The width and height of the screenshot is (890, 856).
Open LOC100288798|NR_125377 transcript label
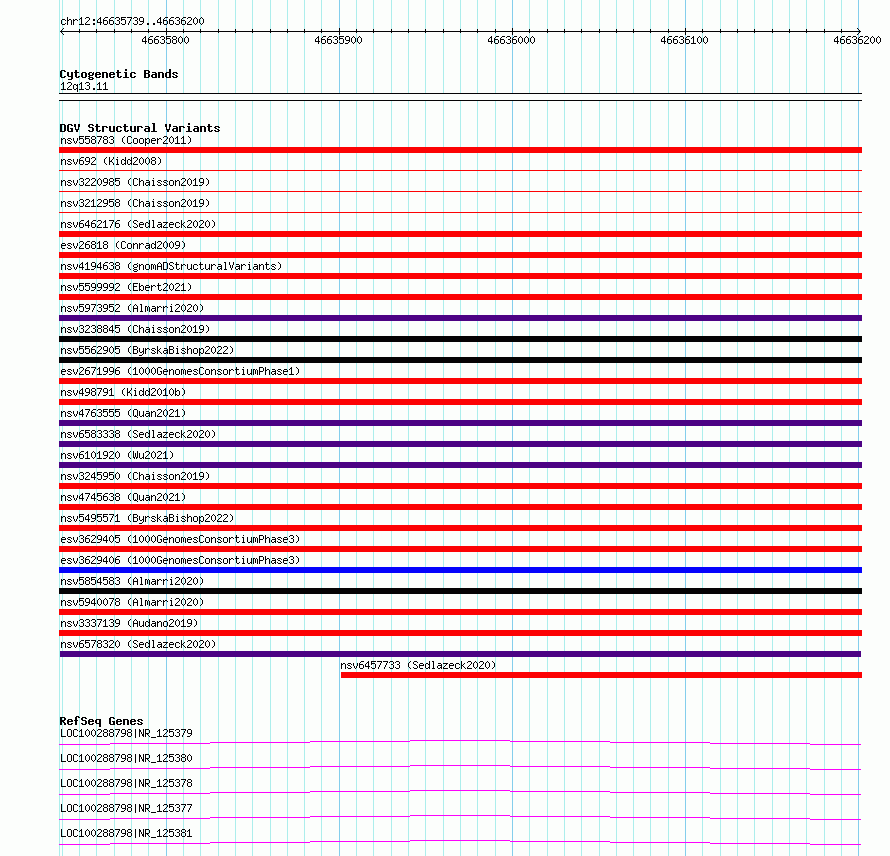click(x=126, y=808)
